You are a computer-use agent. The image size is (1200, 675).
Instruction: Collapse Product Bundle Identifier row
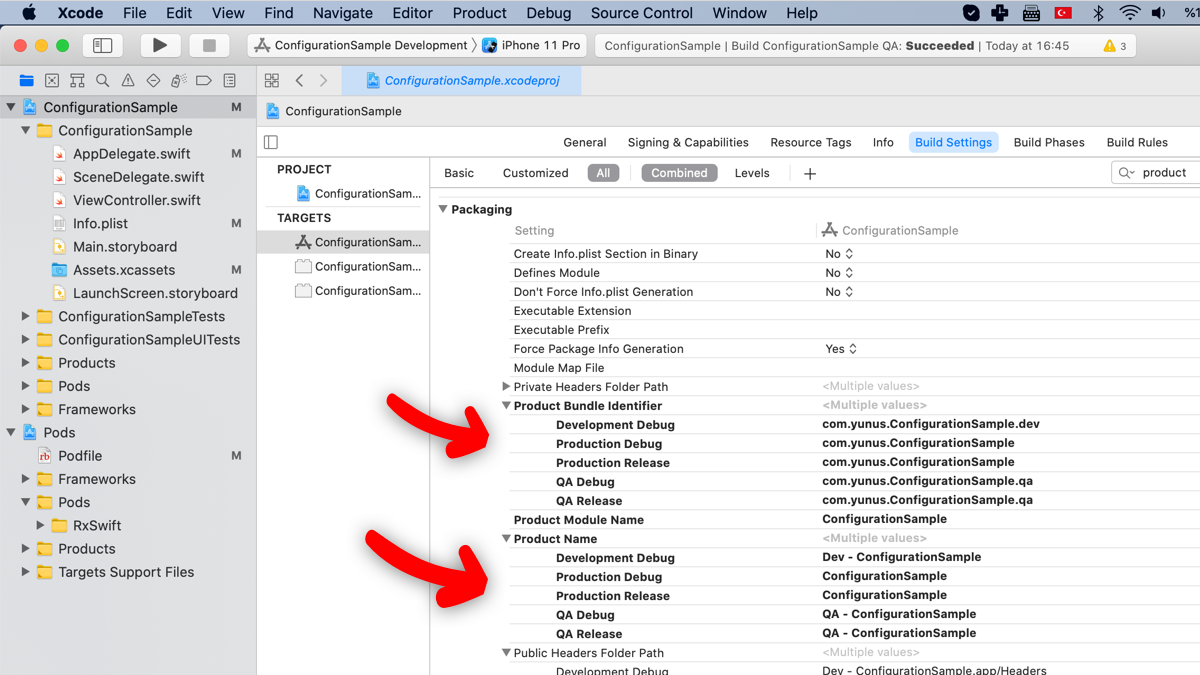506,406
